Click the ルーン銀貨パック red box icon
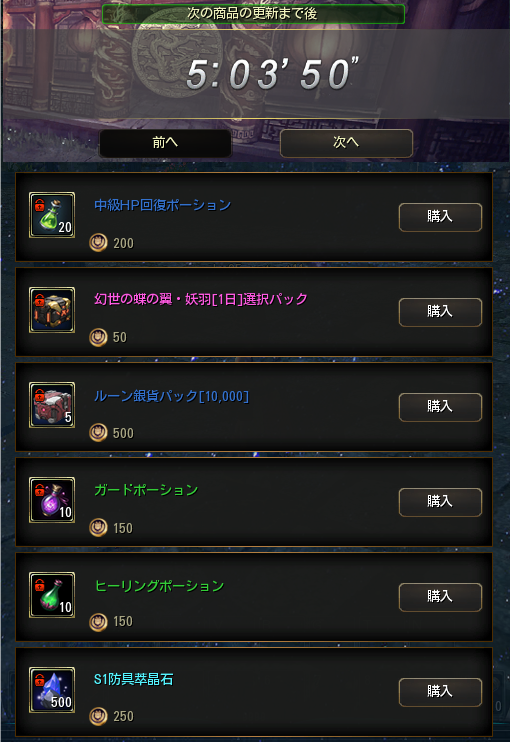 coord(52,405)
